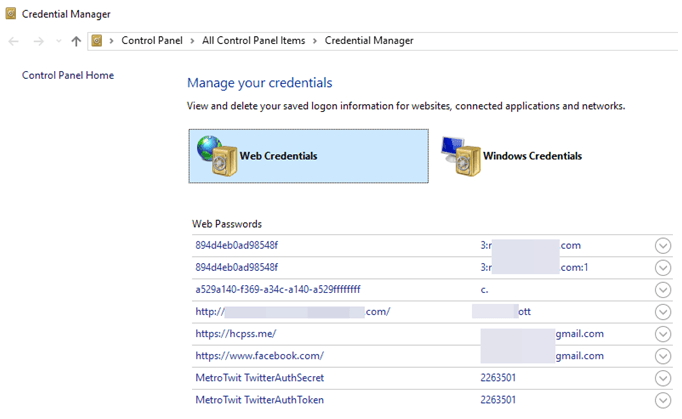Click the Web Credentials globe safe icon
The image size is (682, 419).
[217, 156]
